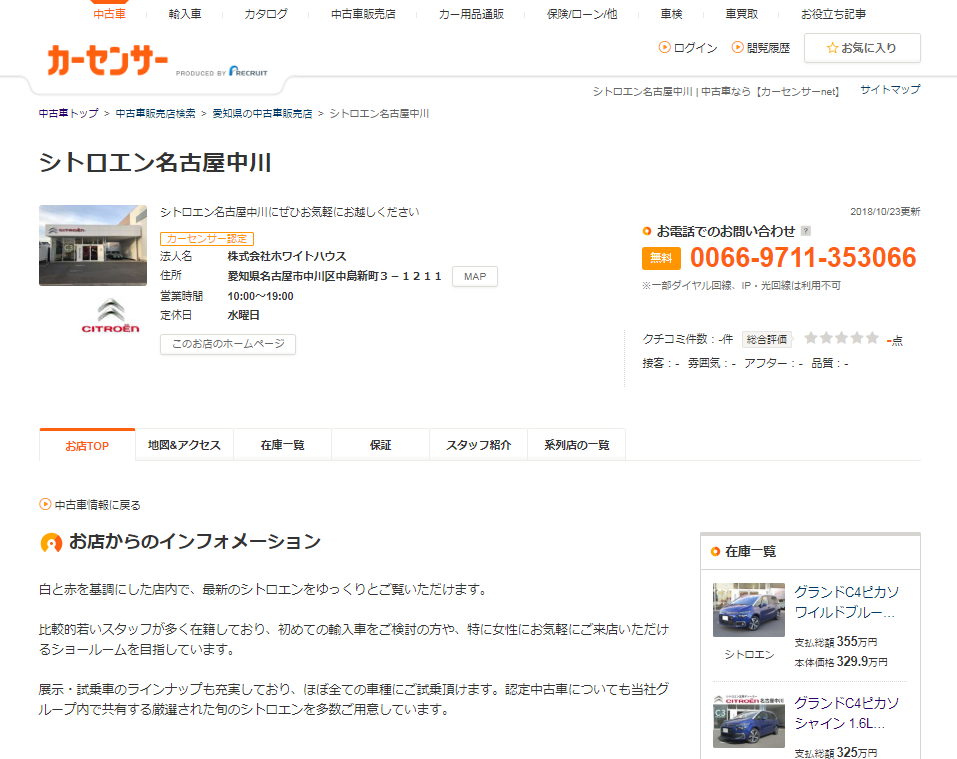The height and width of the screenshot is (759, 957).
Task: Click the カーセンサー logo
Action: pyautogui.click(x=107, y=60)
